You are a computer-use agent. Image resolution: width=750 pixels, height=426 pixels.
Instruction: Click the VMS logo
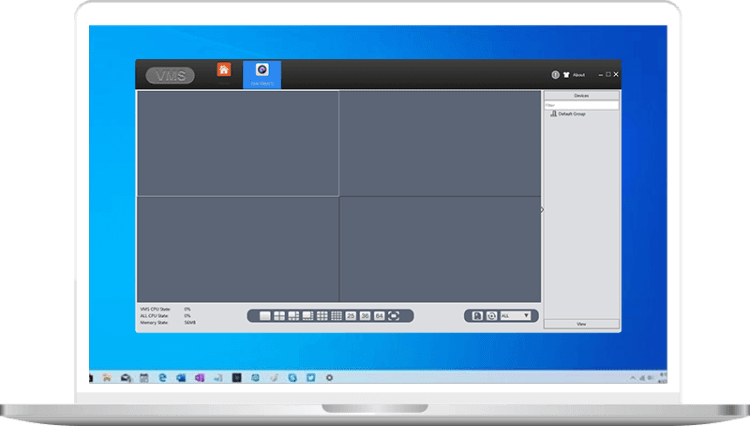[x=170, y=75]
